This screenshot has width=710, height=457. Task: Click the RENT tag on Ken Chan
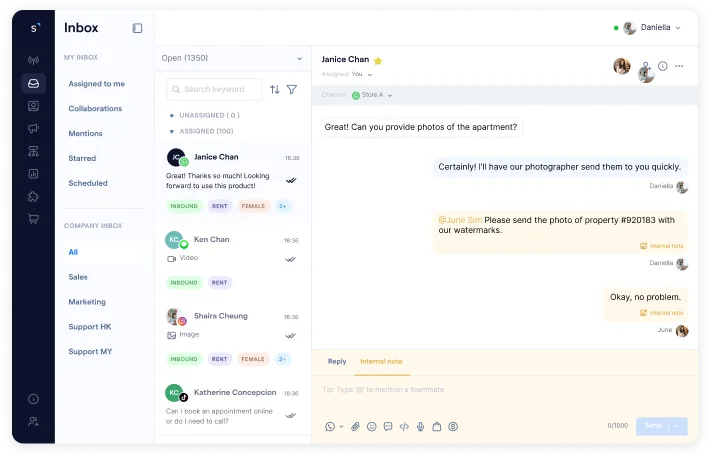pos(220,283)
